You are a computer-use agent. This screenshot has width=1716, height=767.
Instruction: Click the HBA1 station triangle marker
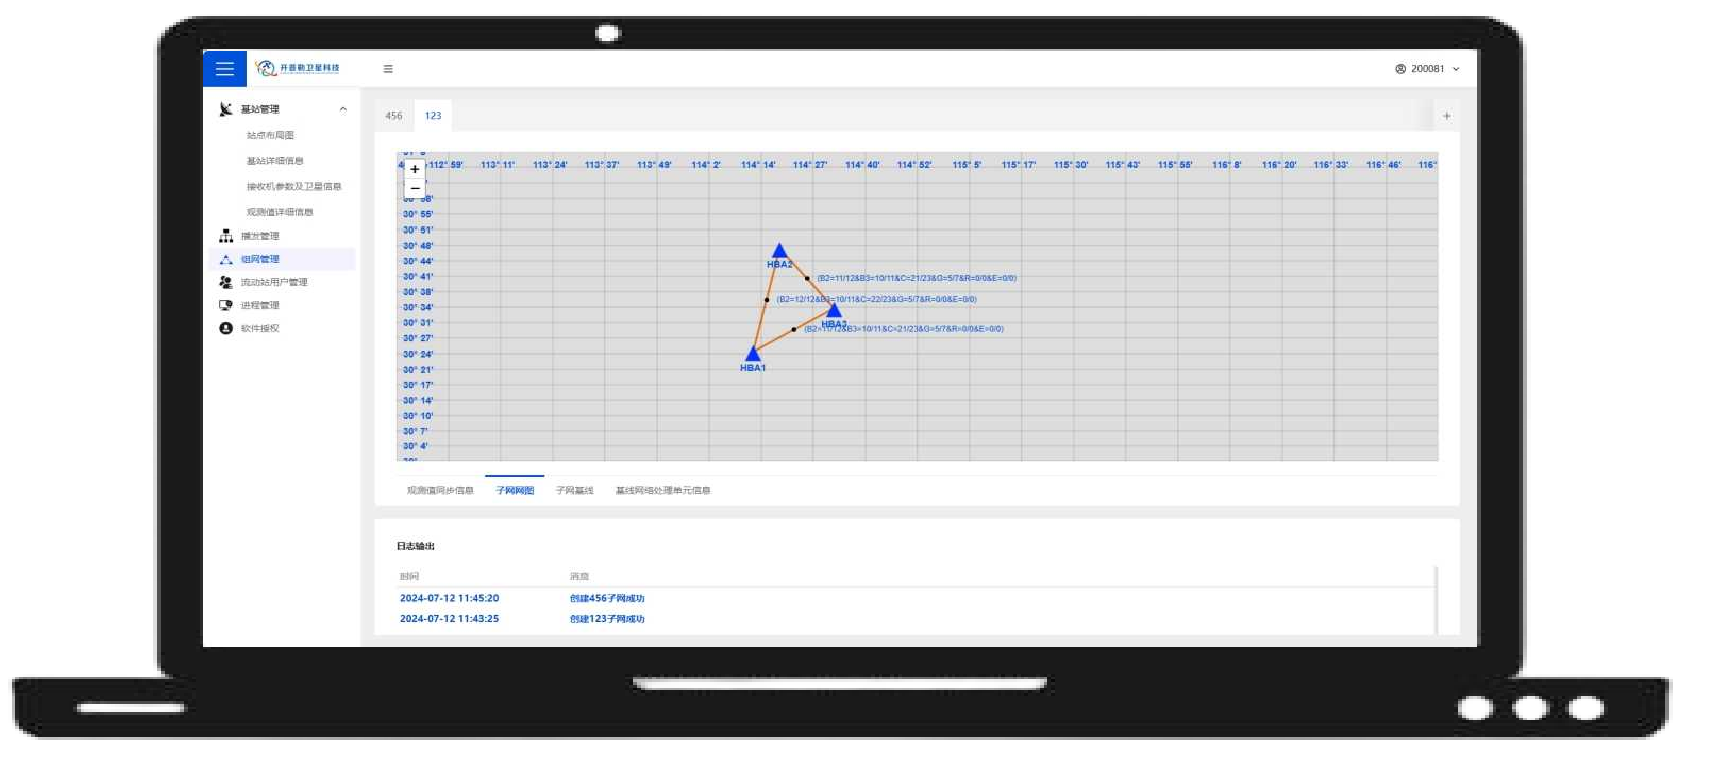[x=753, y=353]
